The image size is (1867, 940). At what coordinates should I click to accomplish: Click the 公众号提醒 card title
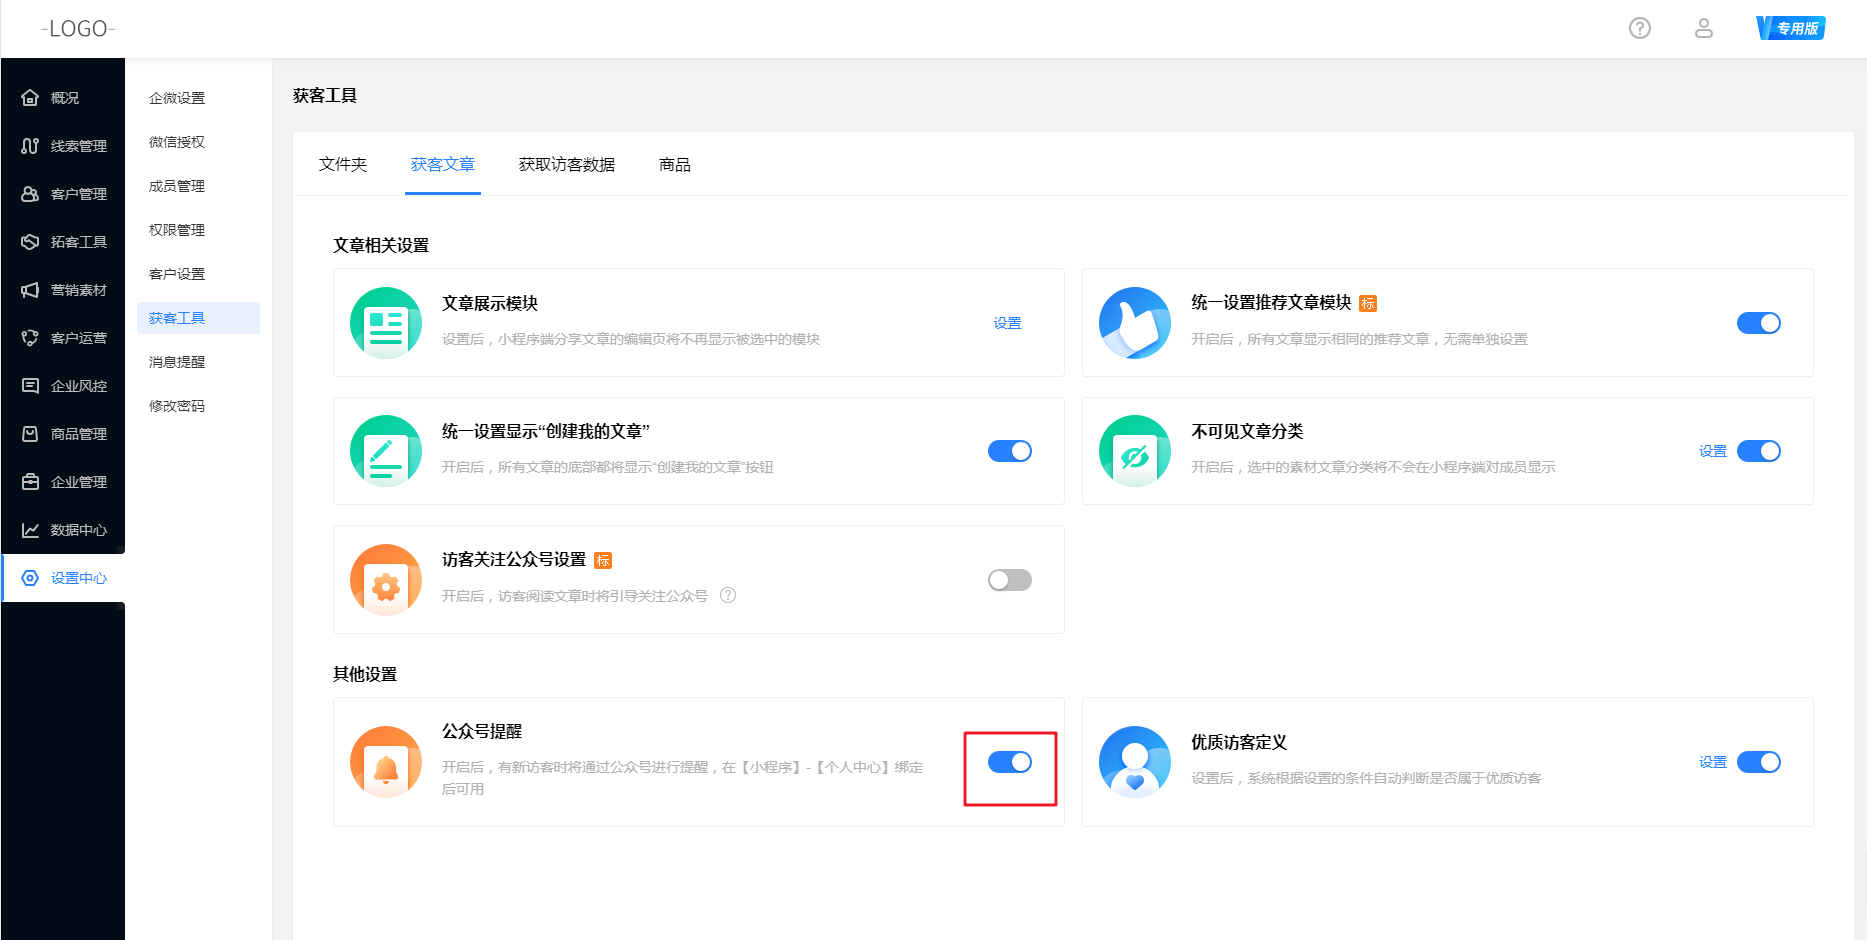482,731
